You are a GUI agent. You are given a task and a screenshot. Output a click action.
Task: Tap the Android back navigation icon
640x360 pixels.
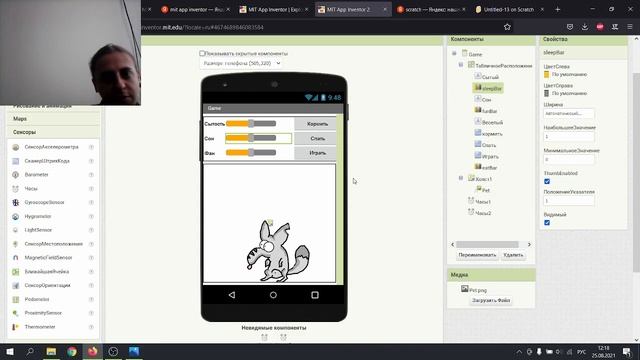pyautogui.click(x=232, y=295)
